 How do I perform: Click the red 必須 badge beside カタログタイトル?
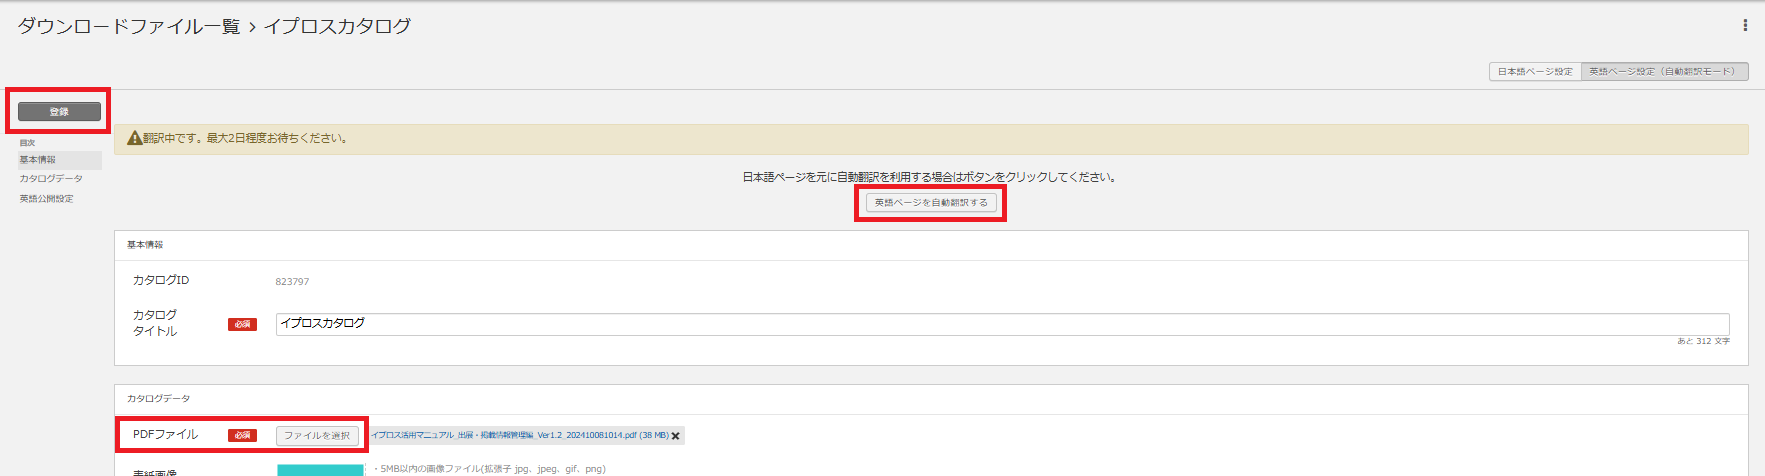[242, 324]
